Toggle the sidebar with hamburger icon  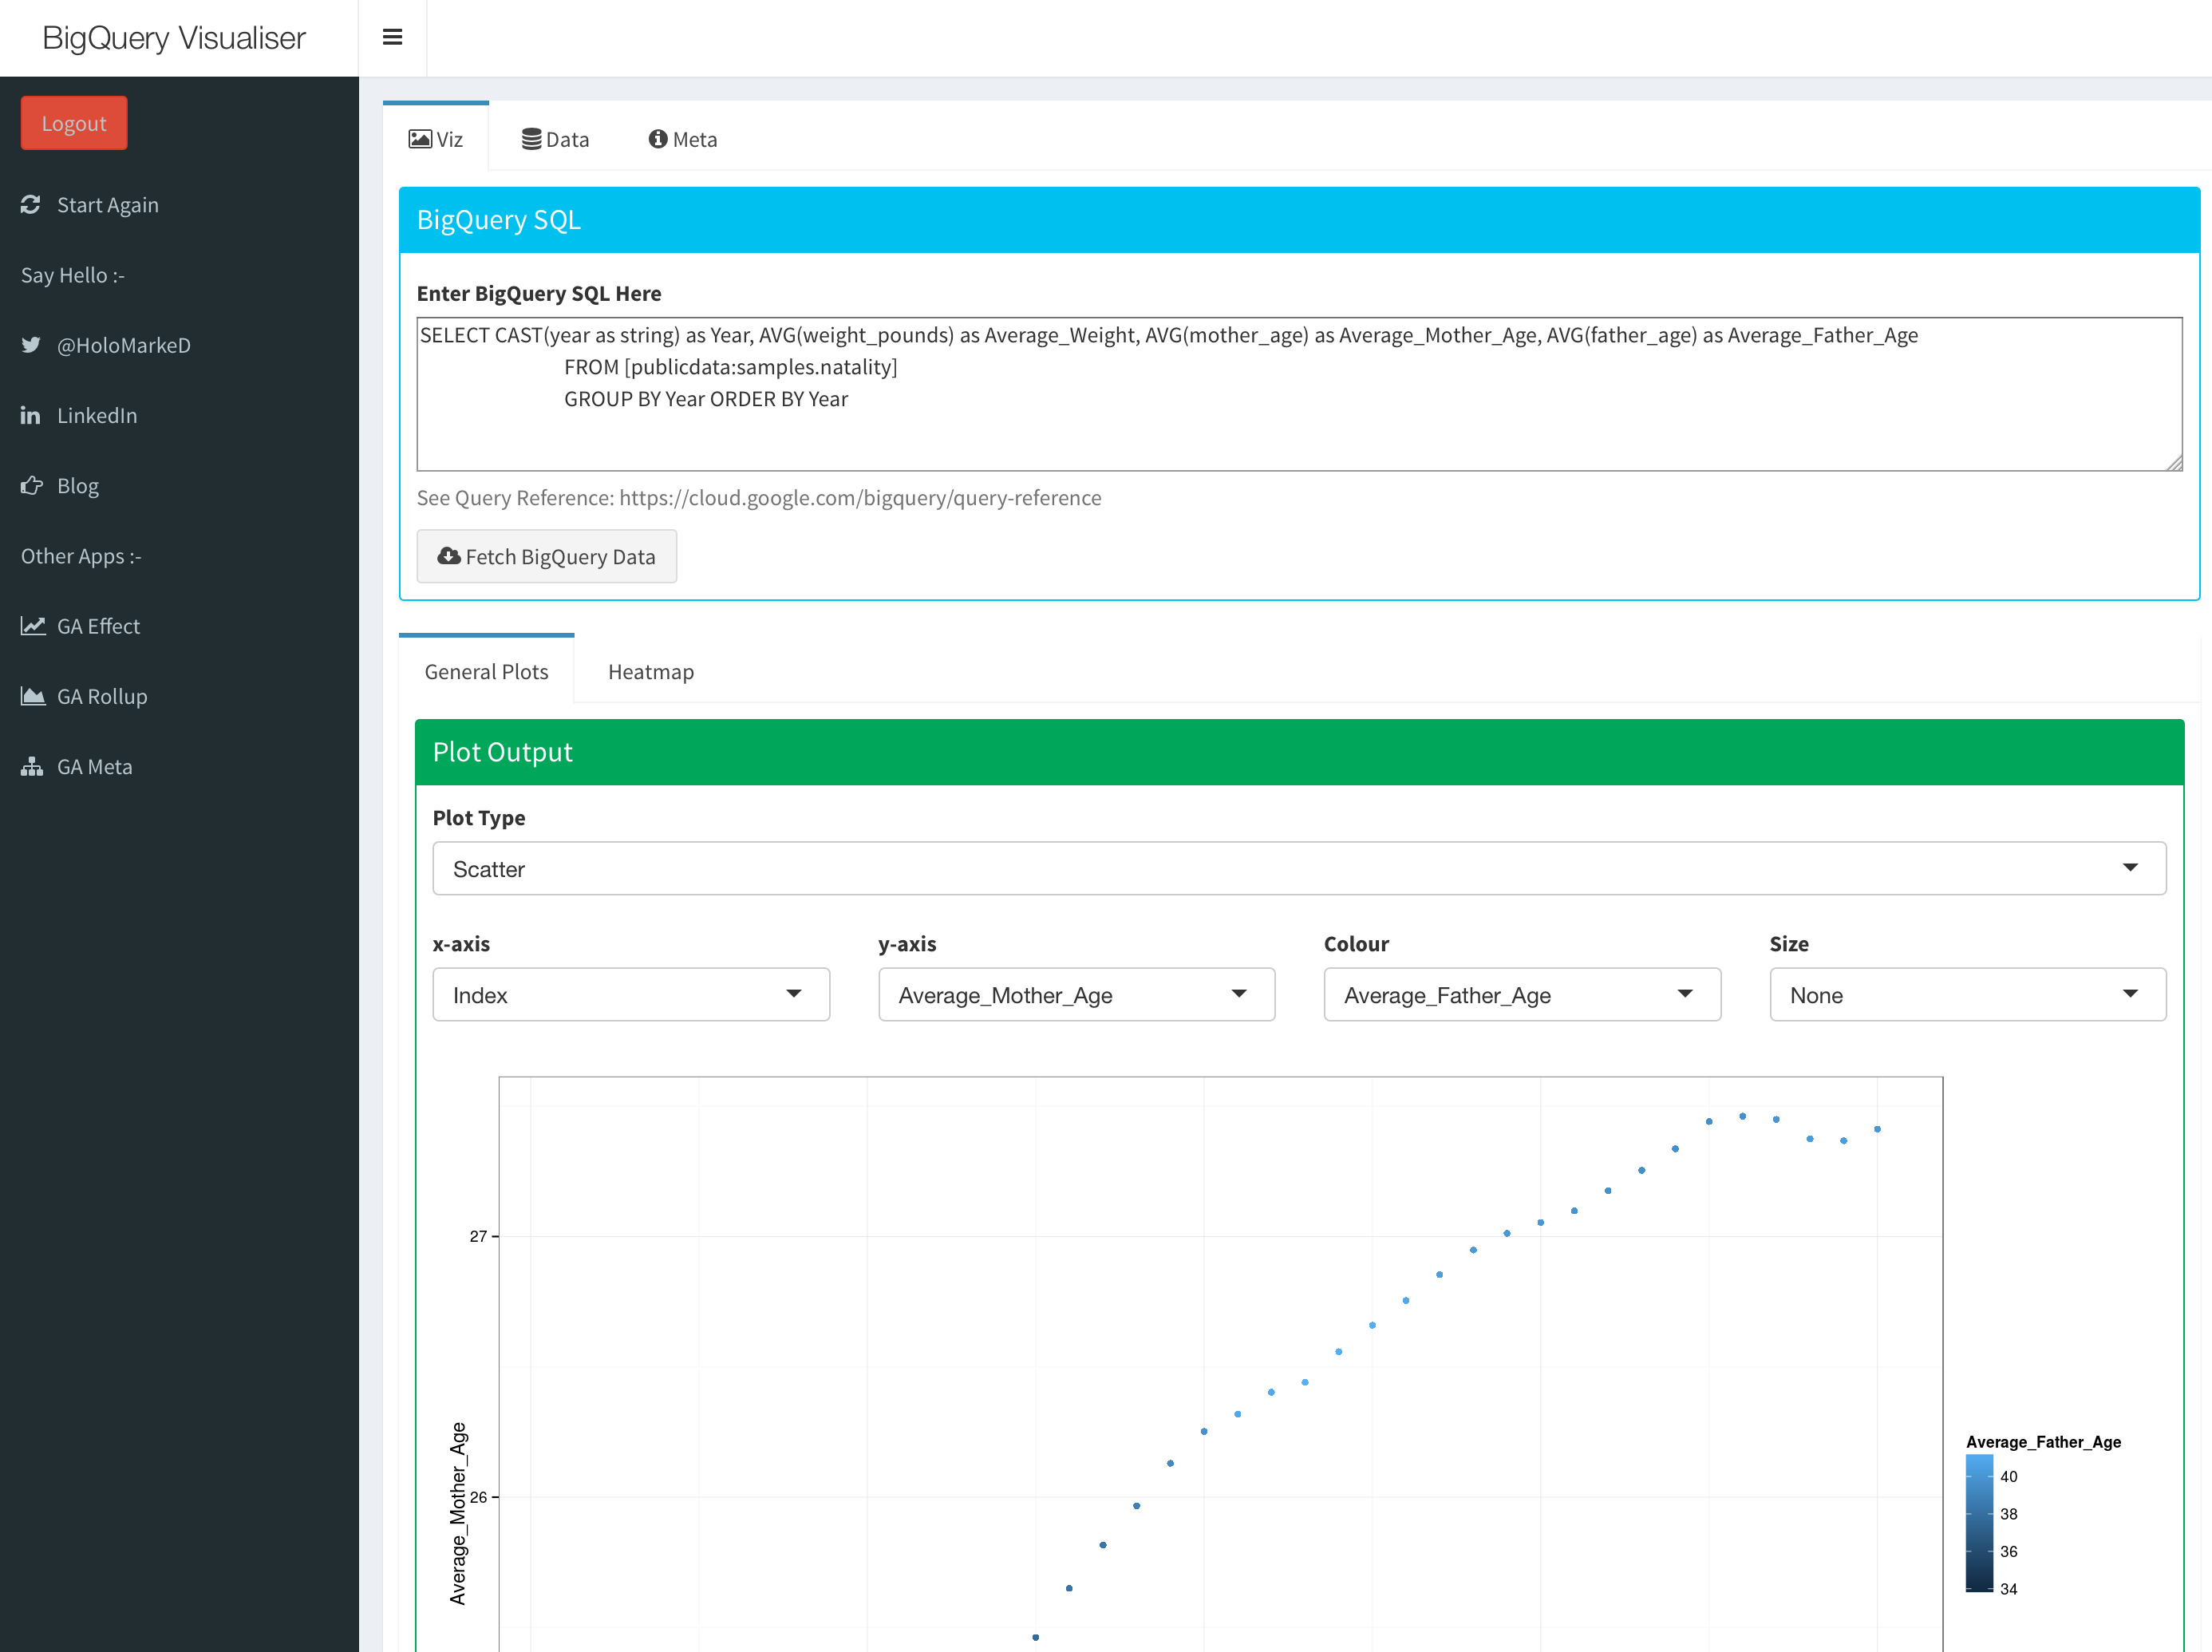point(392,38)
